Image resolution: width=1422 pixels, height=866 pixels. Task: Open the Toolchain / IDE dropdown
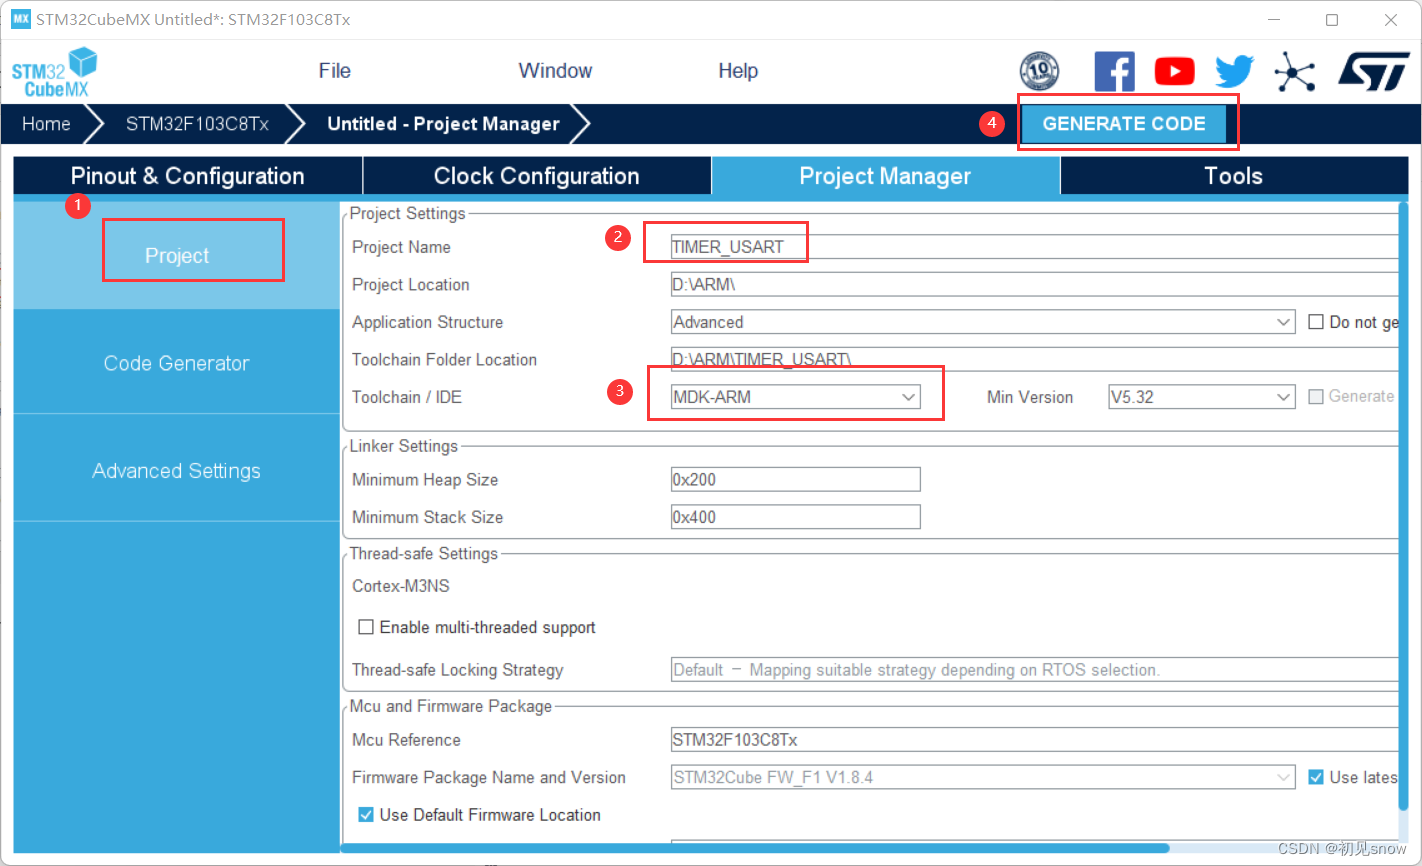click(795, 397)
